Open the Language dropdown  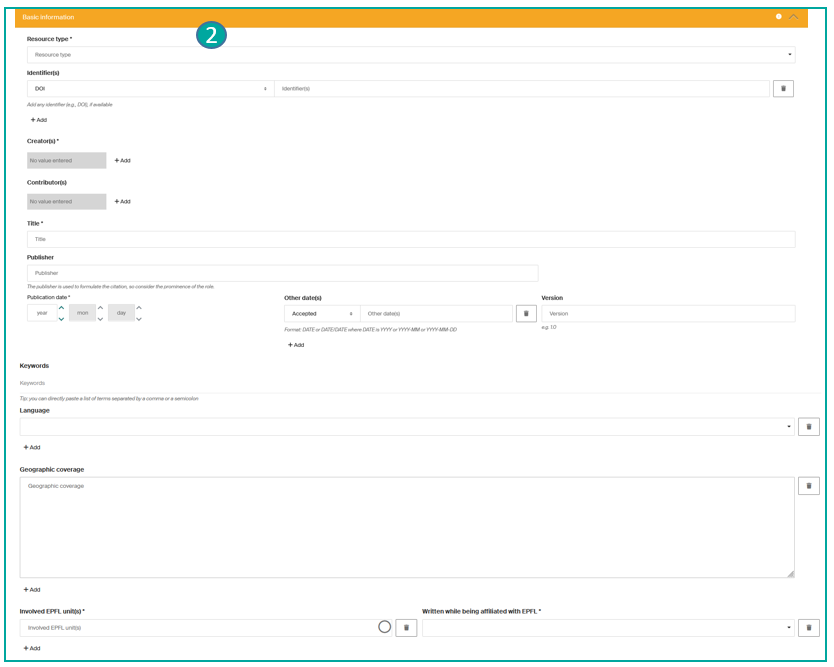[407, 427]
